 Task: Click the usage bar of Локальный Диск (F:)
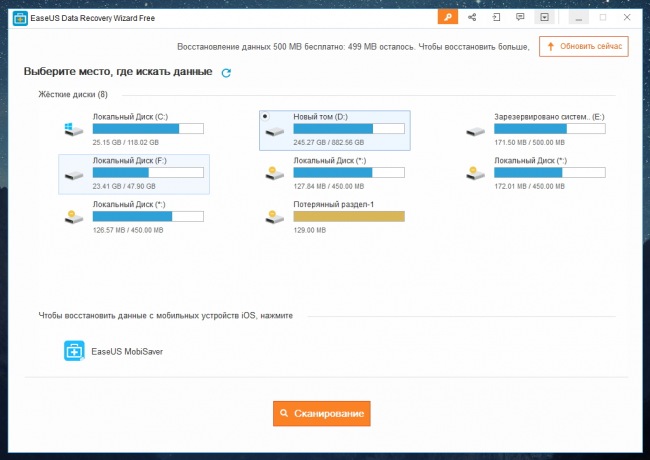click(148, 172)
